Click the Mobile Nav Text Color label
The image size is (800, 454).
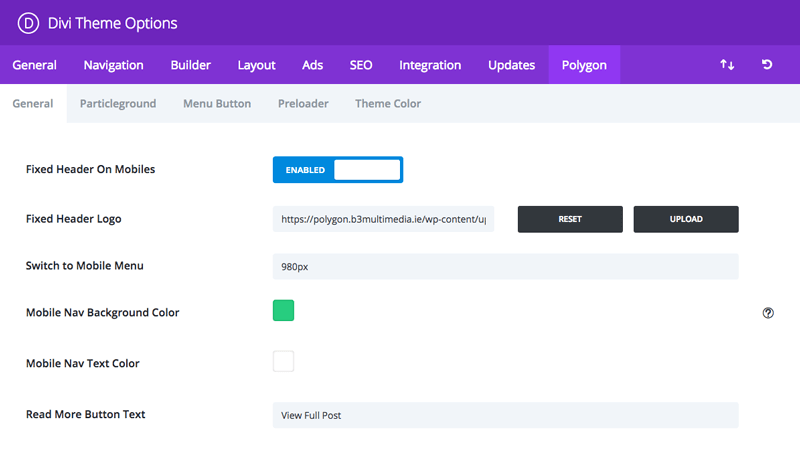click(x=83, y=363)
